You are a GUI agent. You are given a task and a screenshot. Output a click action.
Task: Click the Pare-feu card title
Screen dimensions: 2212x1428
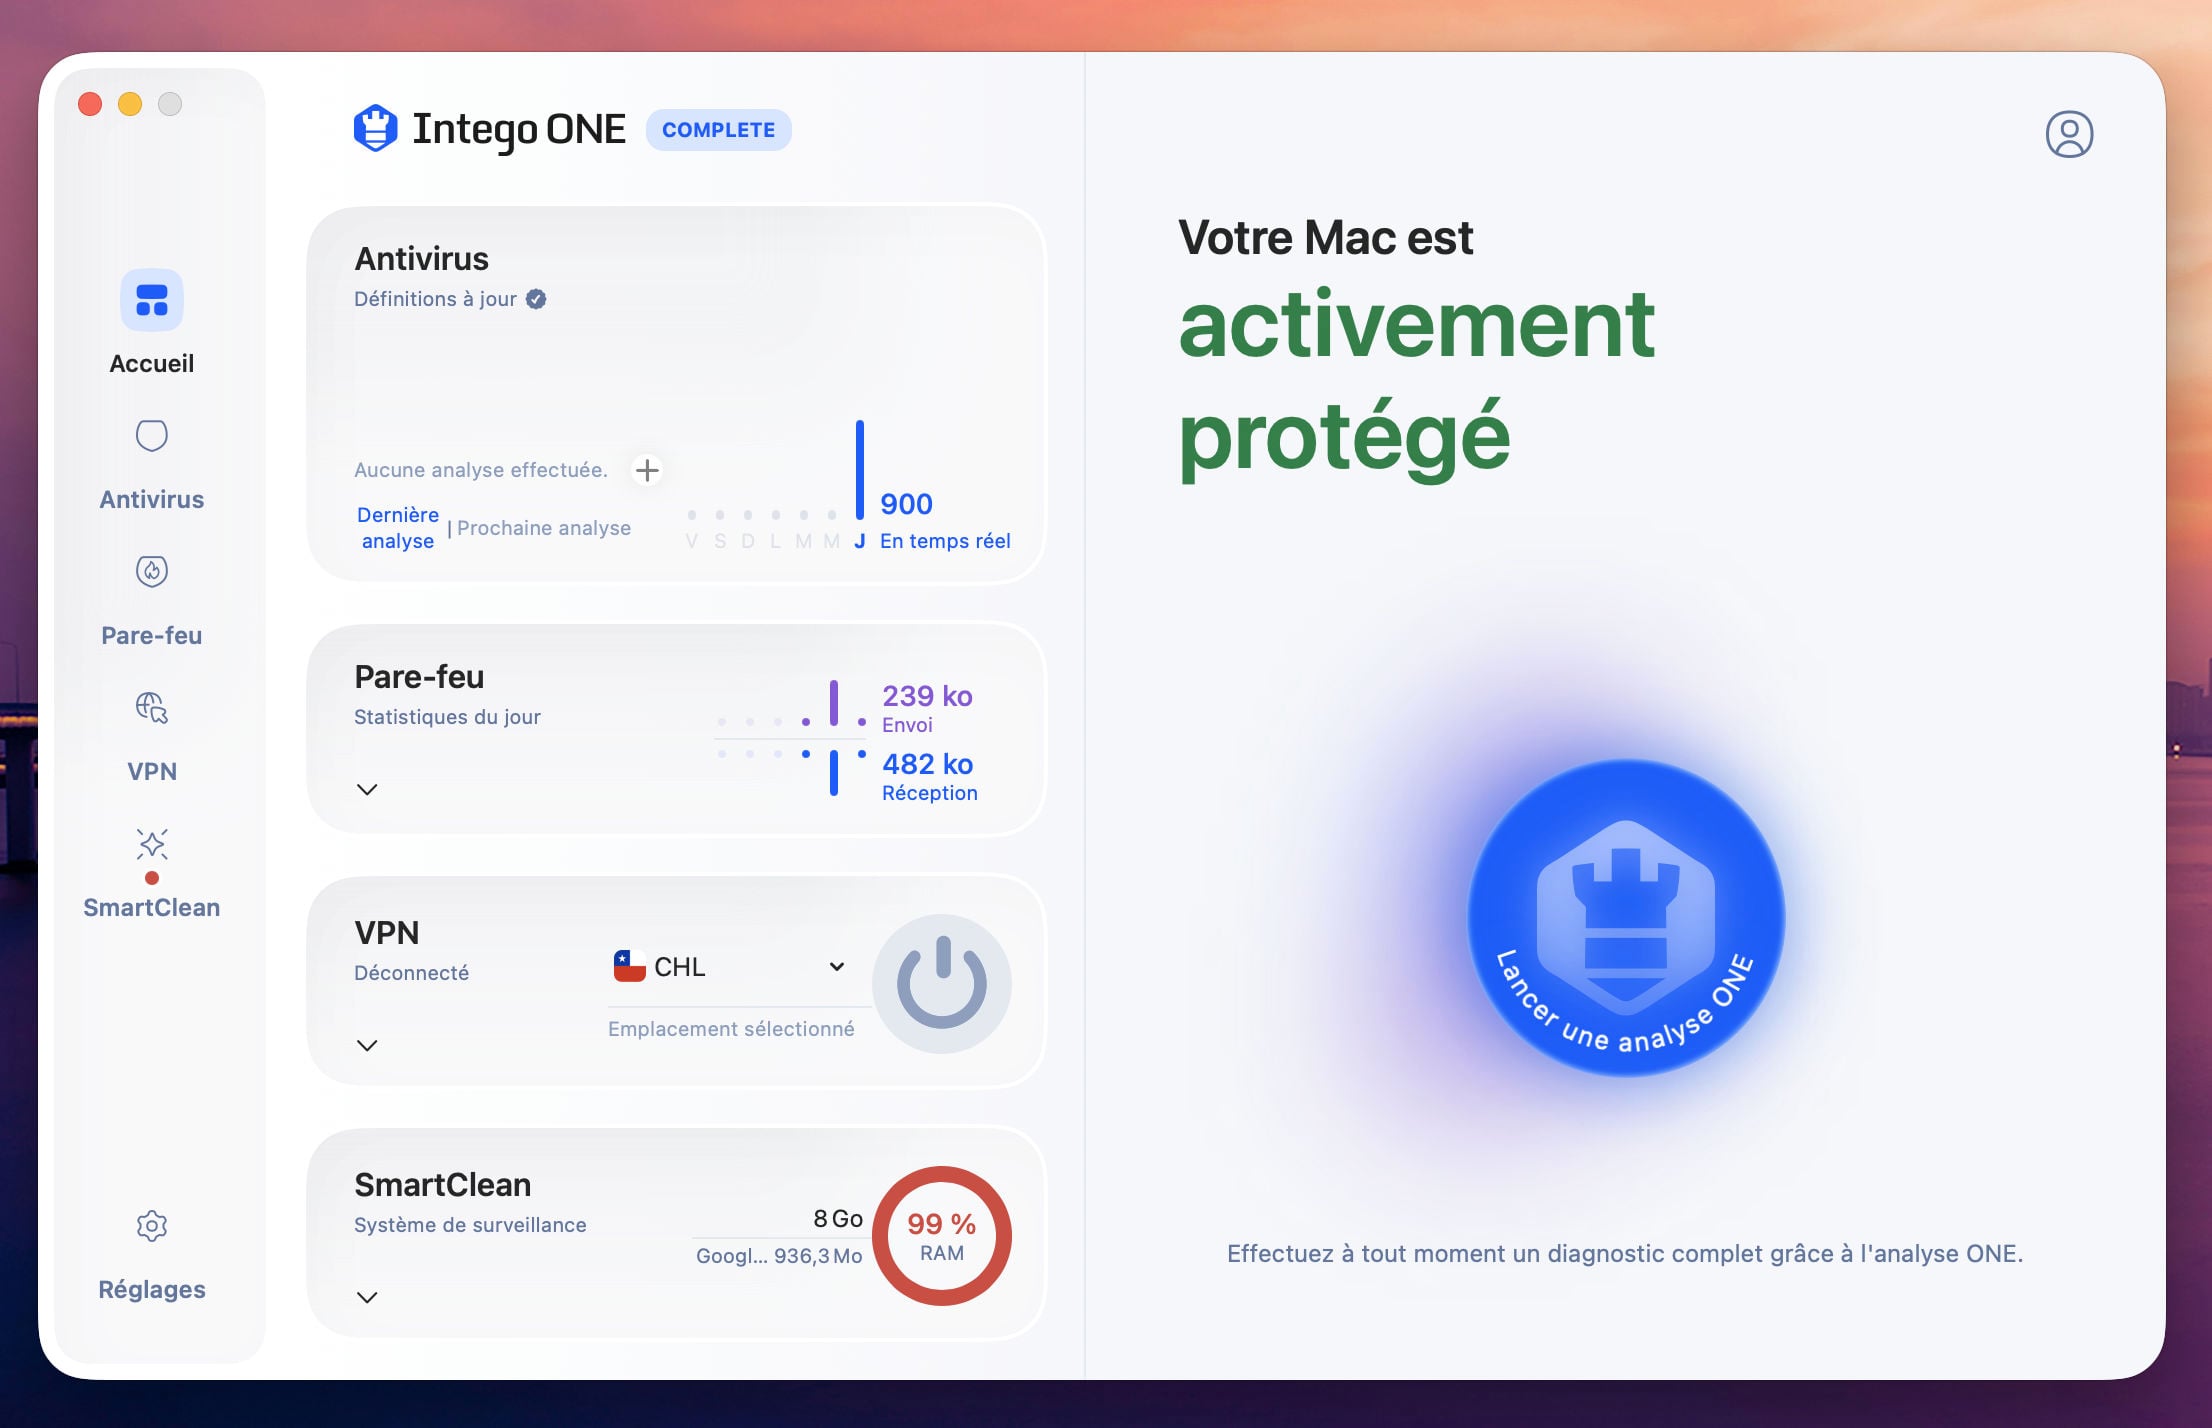pos(419,677)
